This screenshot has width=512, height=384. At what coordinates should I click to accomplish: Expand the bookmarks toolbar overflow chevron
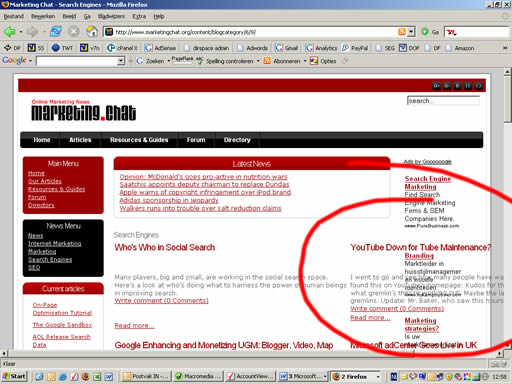[505, 48]
